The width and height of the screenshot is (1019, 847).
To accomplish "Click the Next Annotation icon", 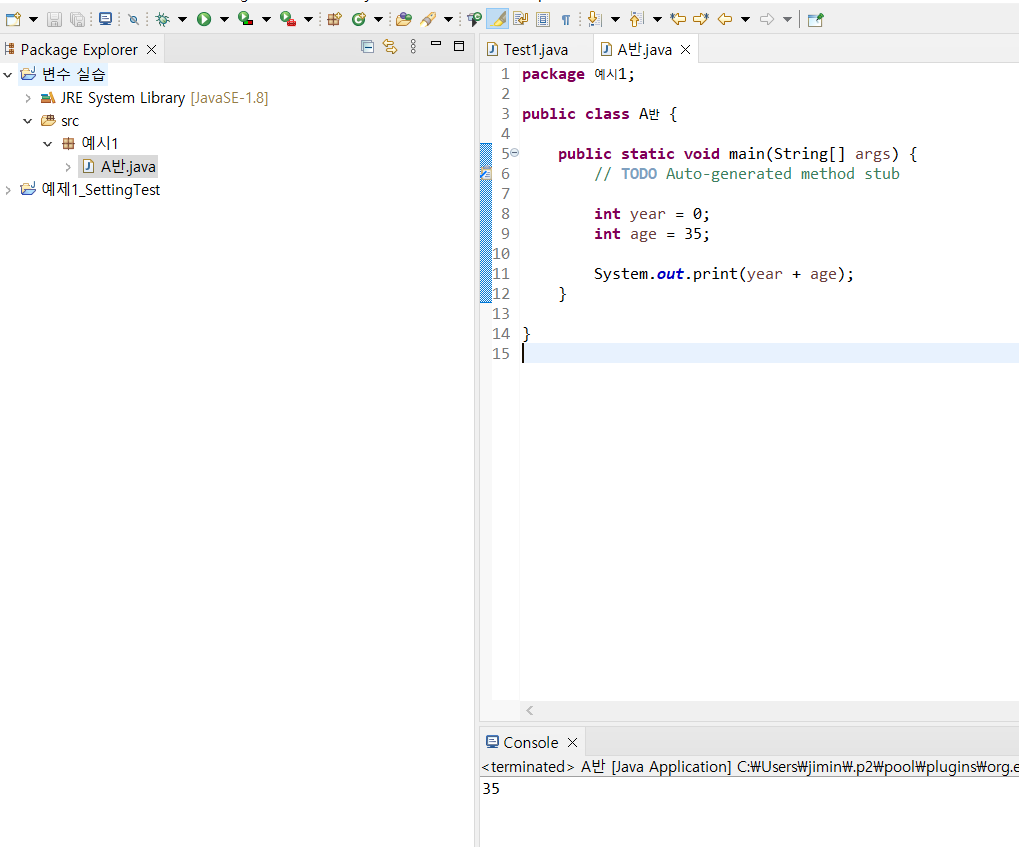I will tap(595, 20).
